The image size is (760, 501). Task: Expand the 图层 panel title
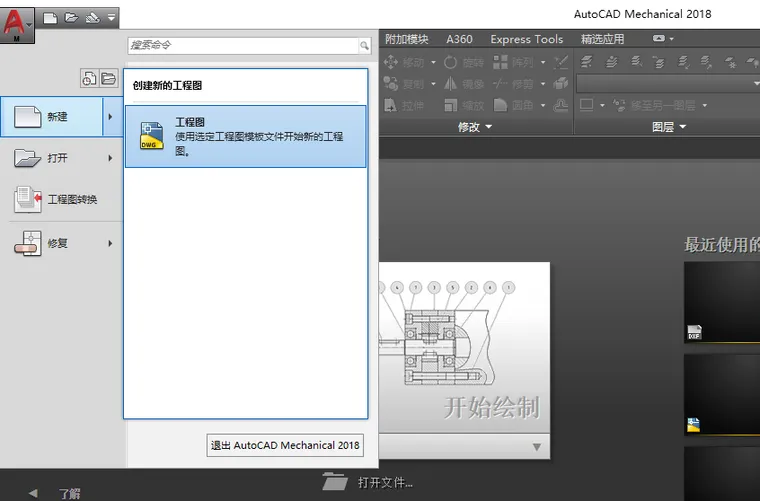[669, 127]
